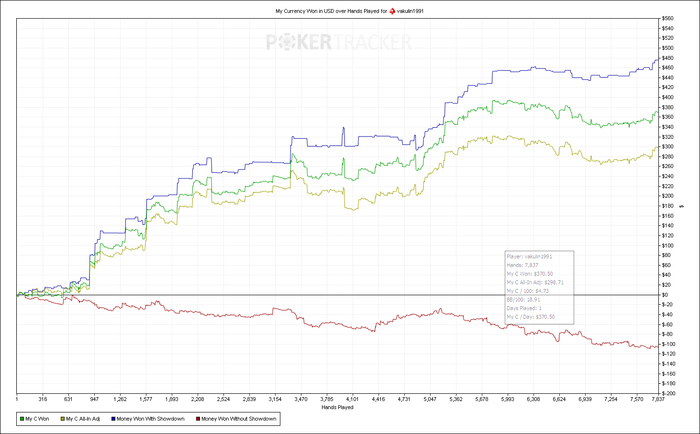700x434 pixels.
Task: Click tooltip line 'Hands: 7,837'
Action: (x=522, y=265)
